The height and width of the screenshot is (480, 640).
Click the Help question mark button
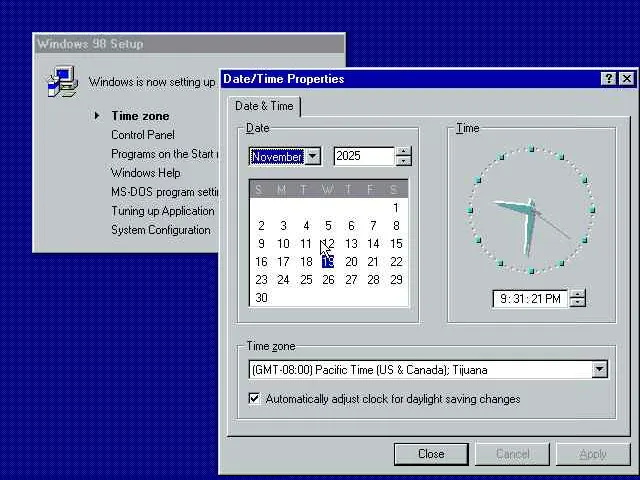(x=608, y=78)
